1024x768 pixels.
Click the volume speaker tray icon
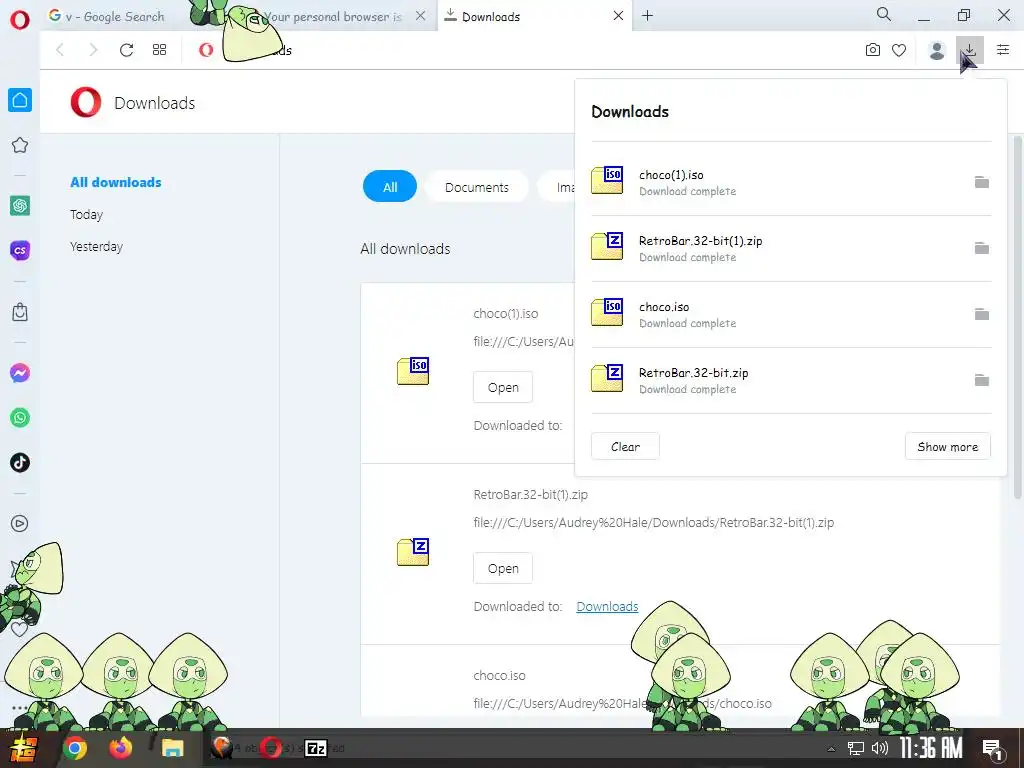pyautogui.click(x=880, y=748)
